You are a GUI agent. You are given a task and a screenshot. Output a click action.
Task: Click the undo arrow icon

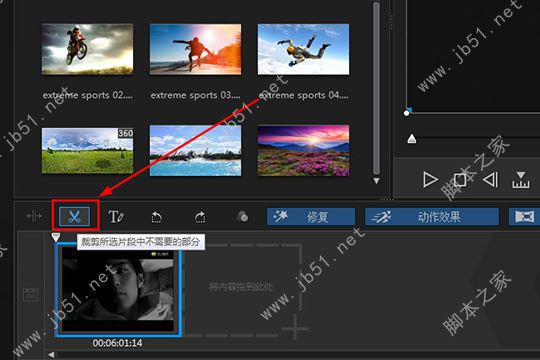157,217
